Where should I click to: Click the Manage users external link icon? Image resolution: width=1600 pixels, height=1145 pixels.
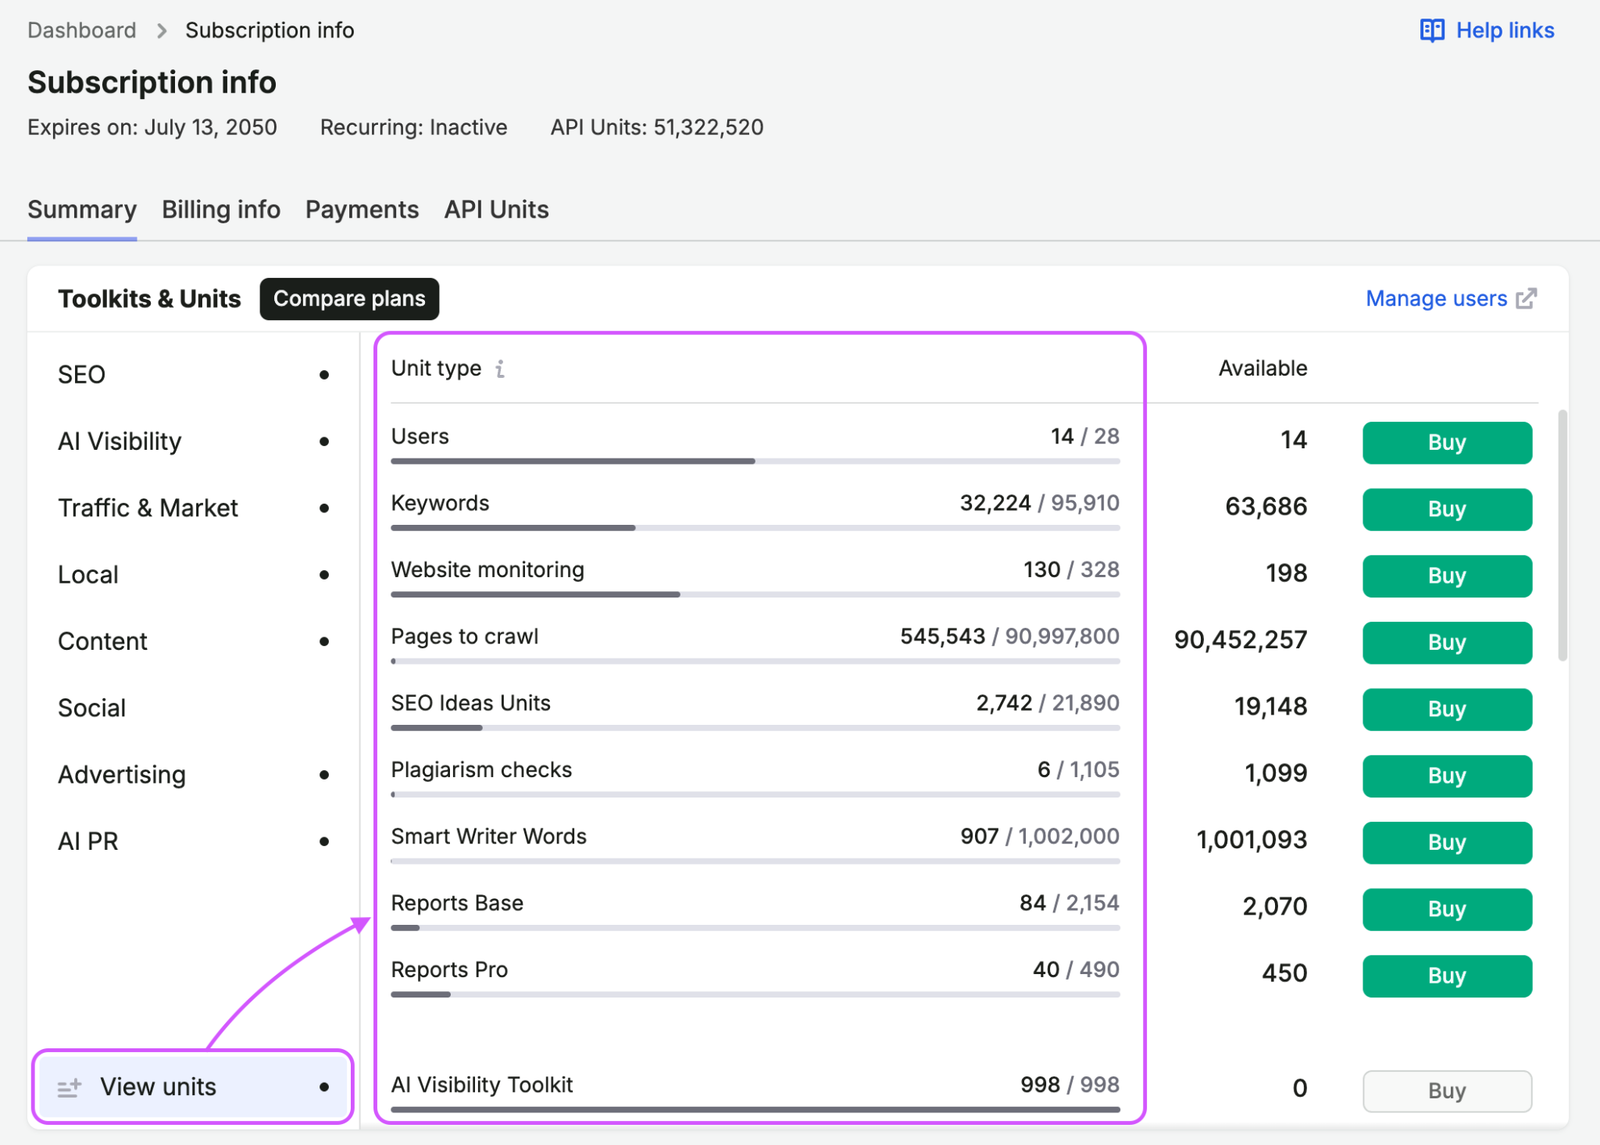tap(1526, 298)
